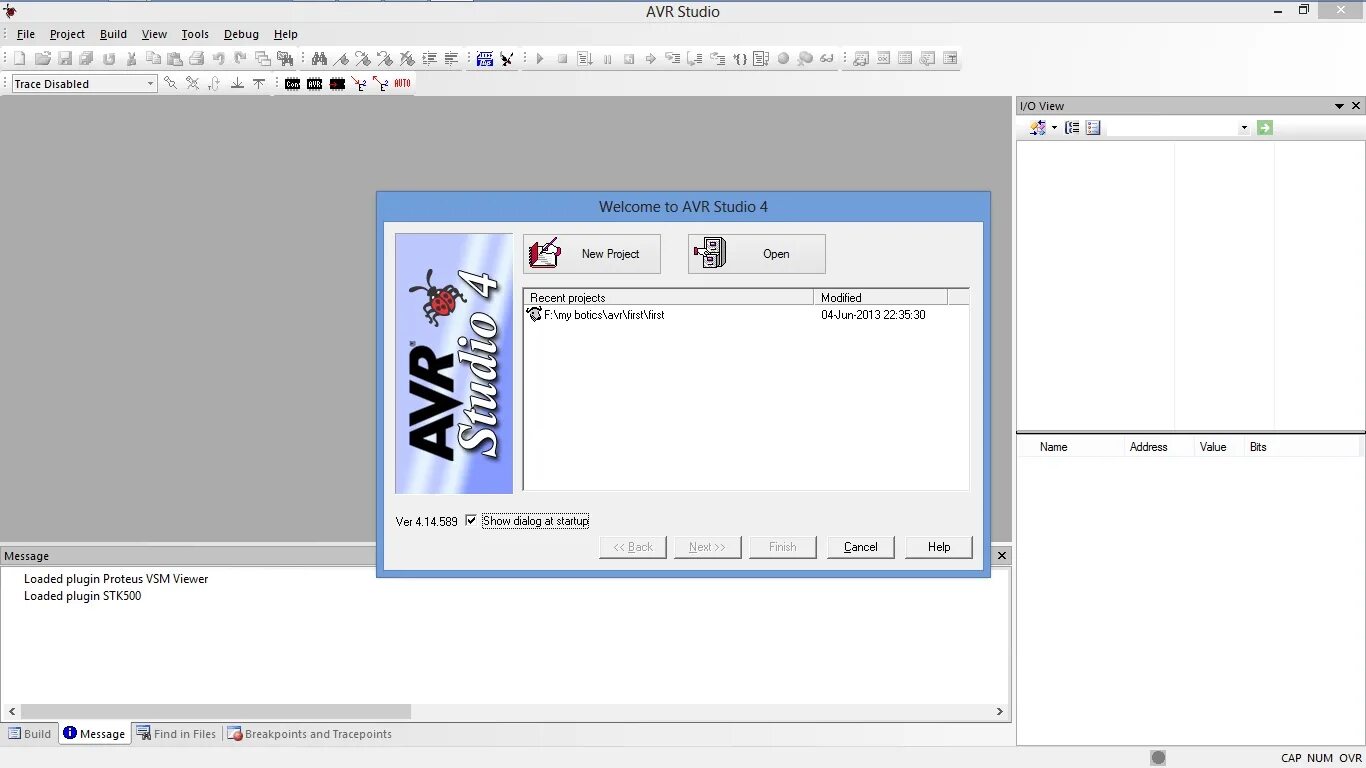Click the New Project button
The image size is (1366, 768).
[x=592, y=254]
